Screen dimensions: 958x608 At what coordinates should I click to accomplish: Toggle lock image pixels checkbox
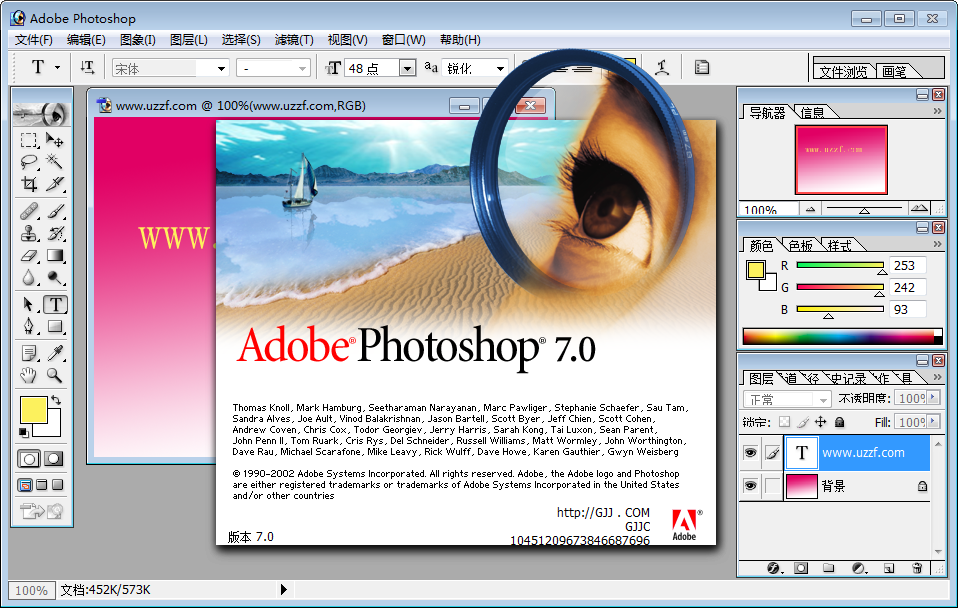click(803, 422)
